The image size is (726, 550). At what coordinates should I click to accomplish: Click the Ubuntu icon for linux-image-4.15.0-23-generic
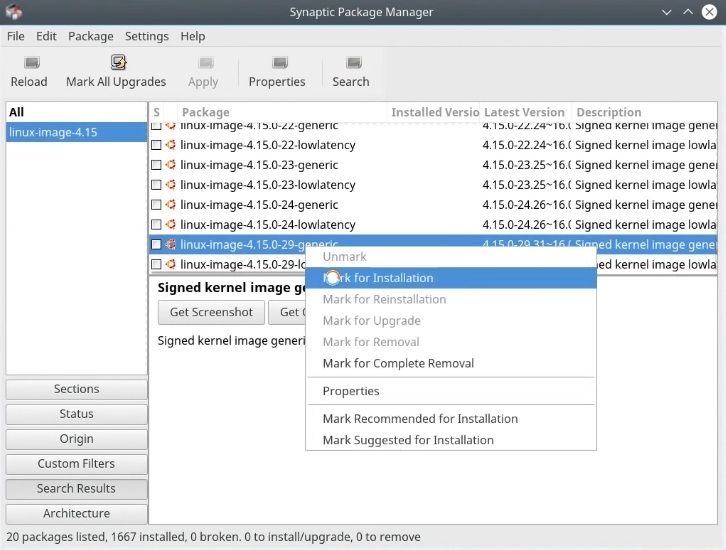(x=171, y=165)
